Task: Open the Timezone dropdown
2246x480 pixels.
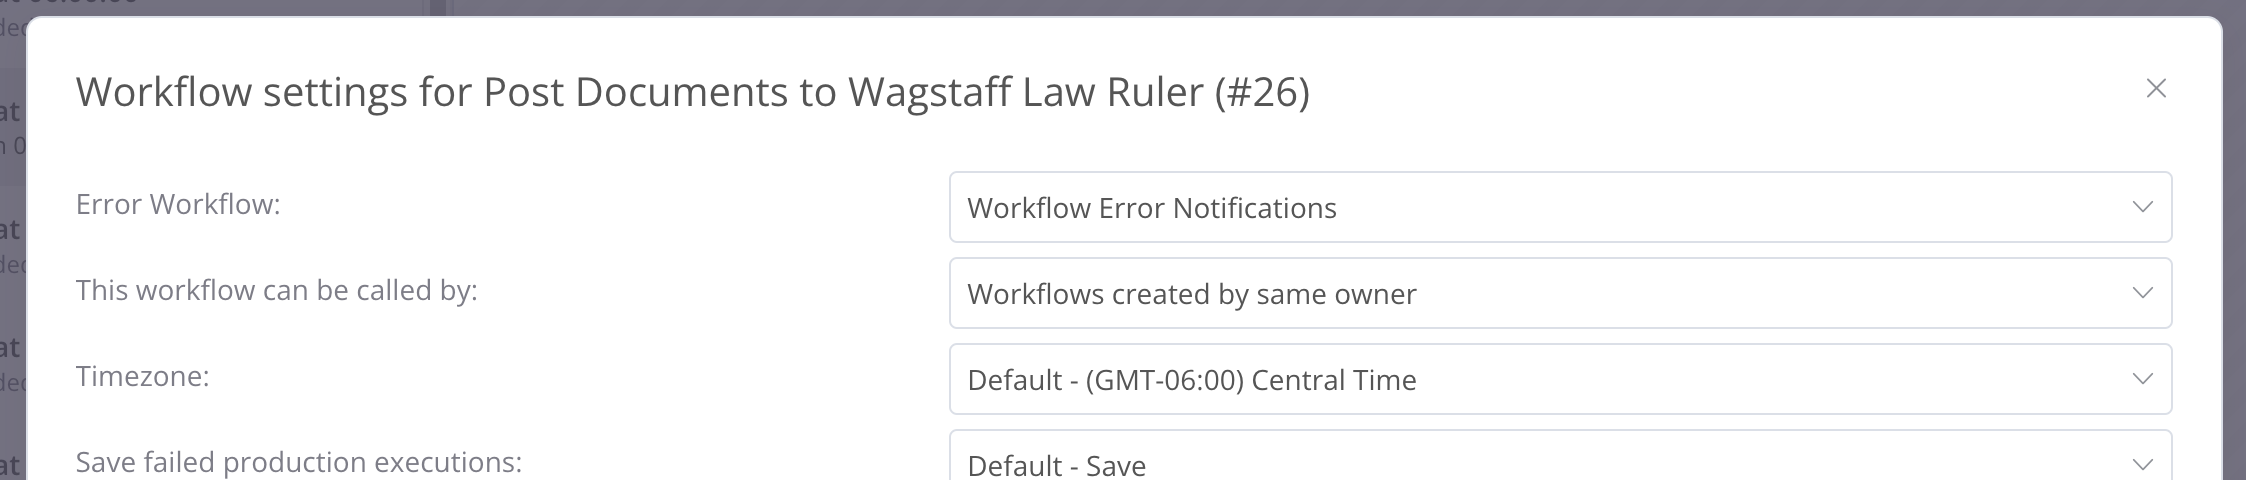Action: (1560, 379)
